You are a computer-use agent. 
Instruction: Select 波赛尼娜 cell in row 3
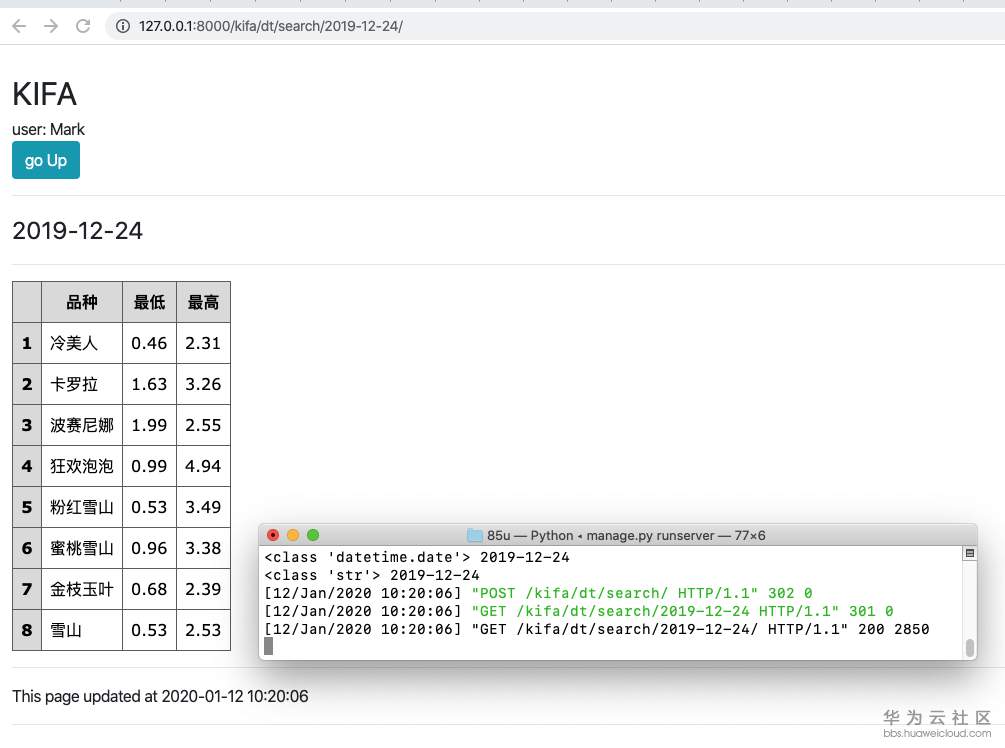[82, 425]
